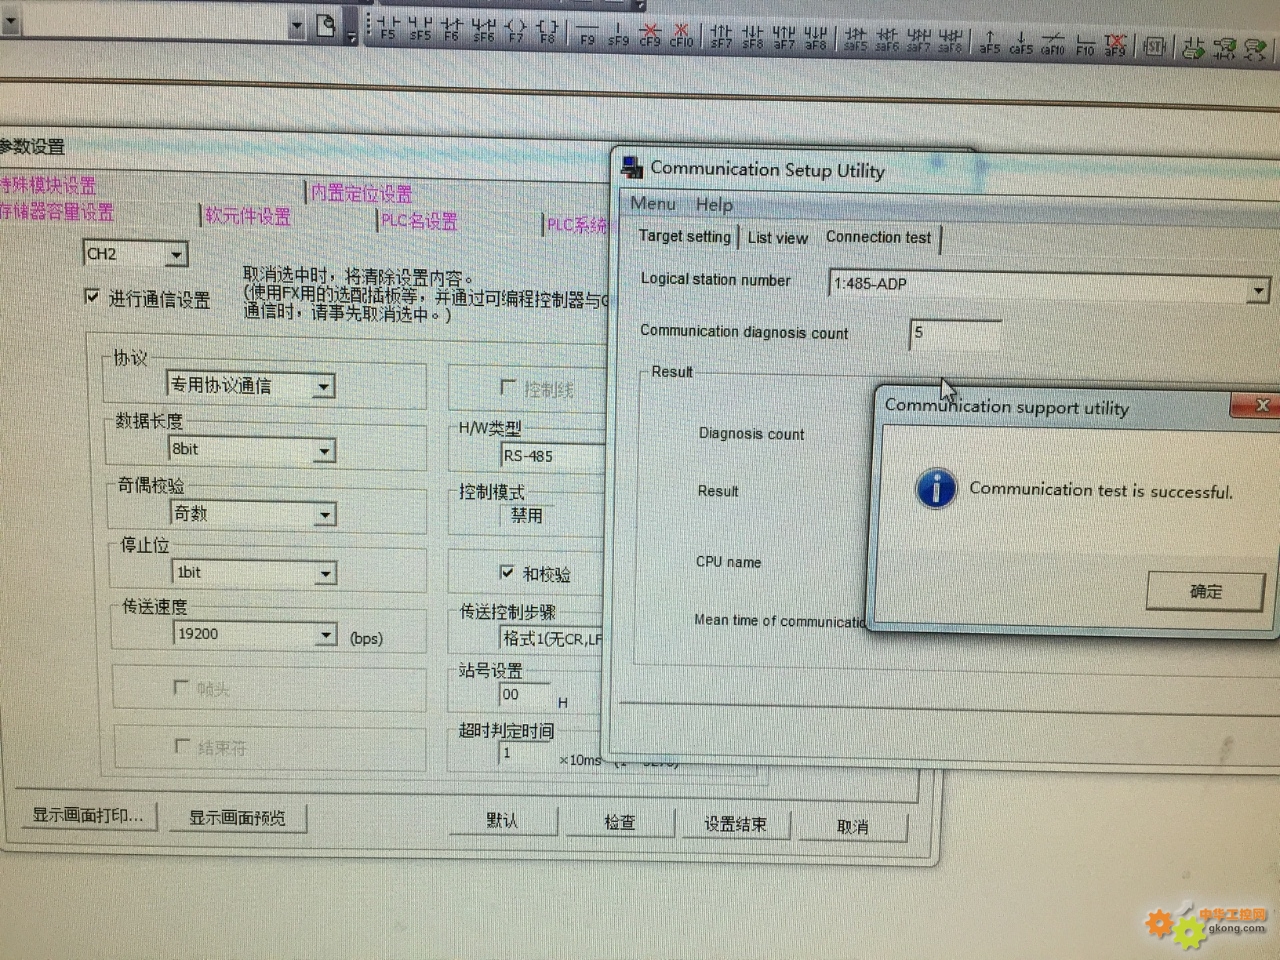
Task: Click the 默认 button
Action: tap(502, 820)
